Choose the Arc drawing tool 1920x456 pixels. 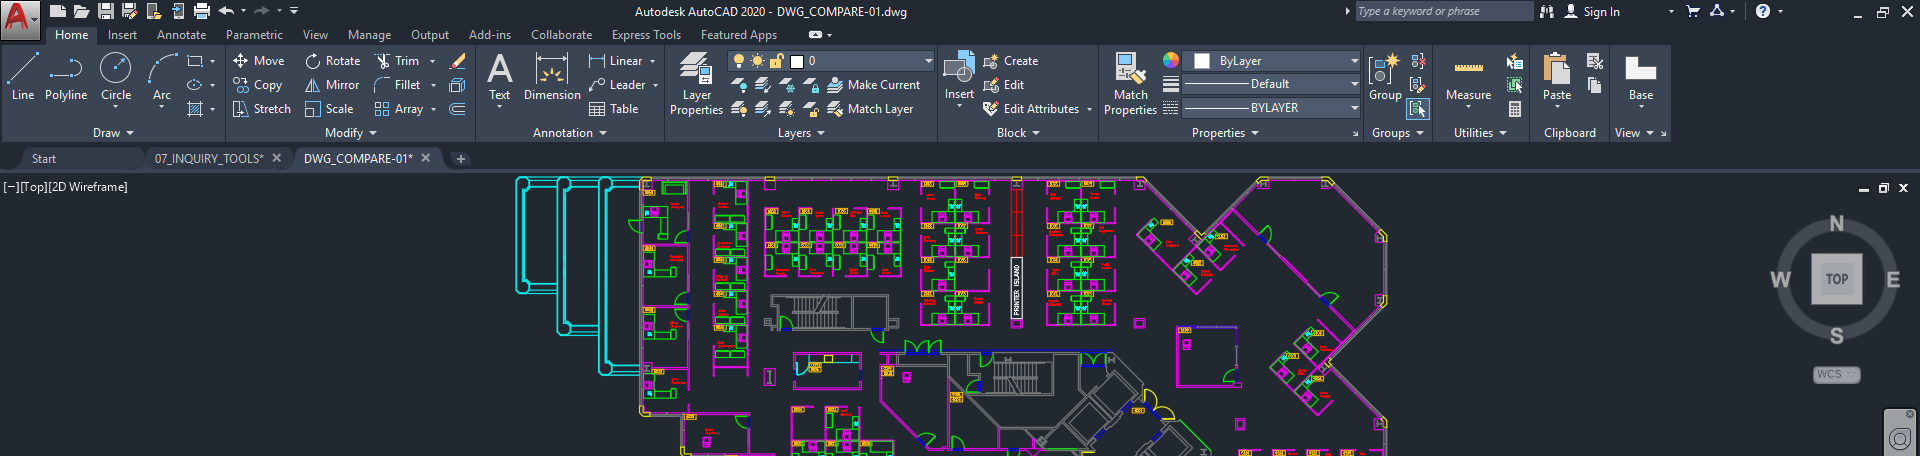(162, 76)
